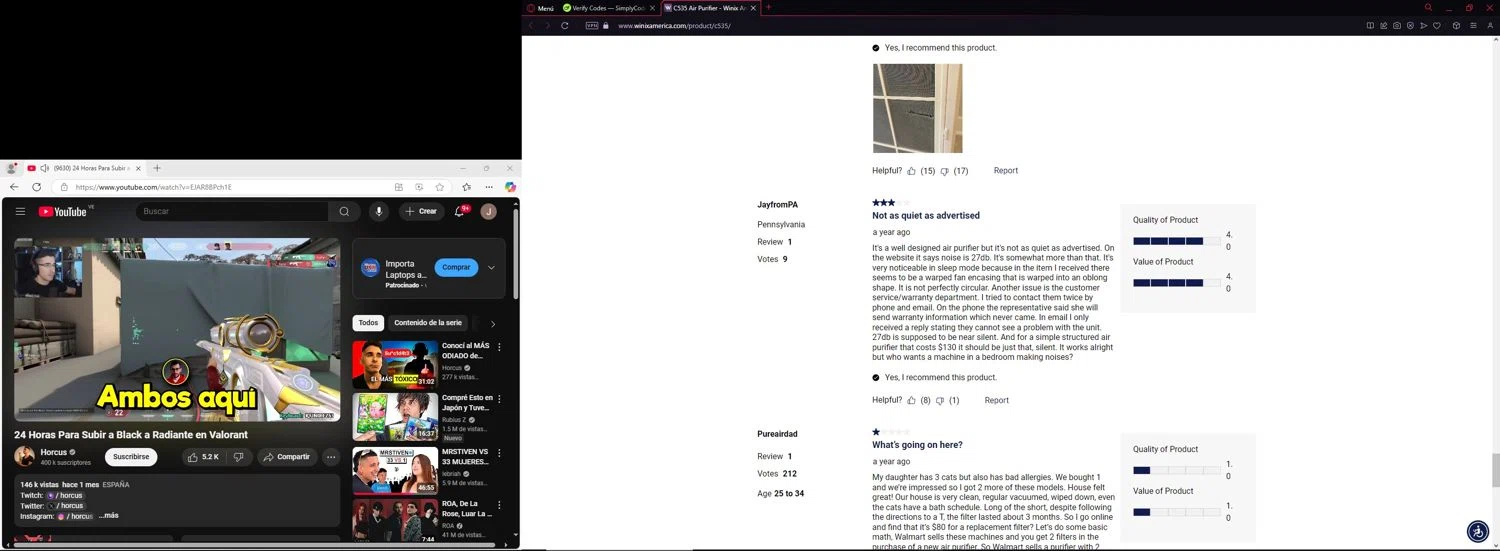Select the CS35 Air Purifier Winix tab
The height and width of the screenshot is (551, 1500).
pyautogui.click(x=710, y=7)
